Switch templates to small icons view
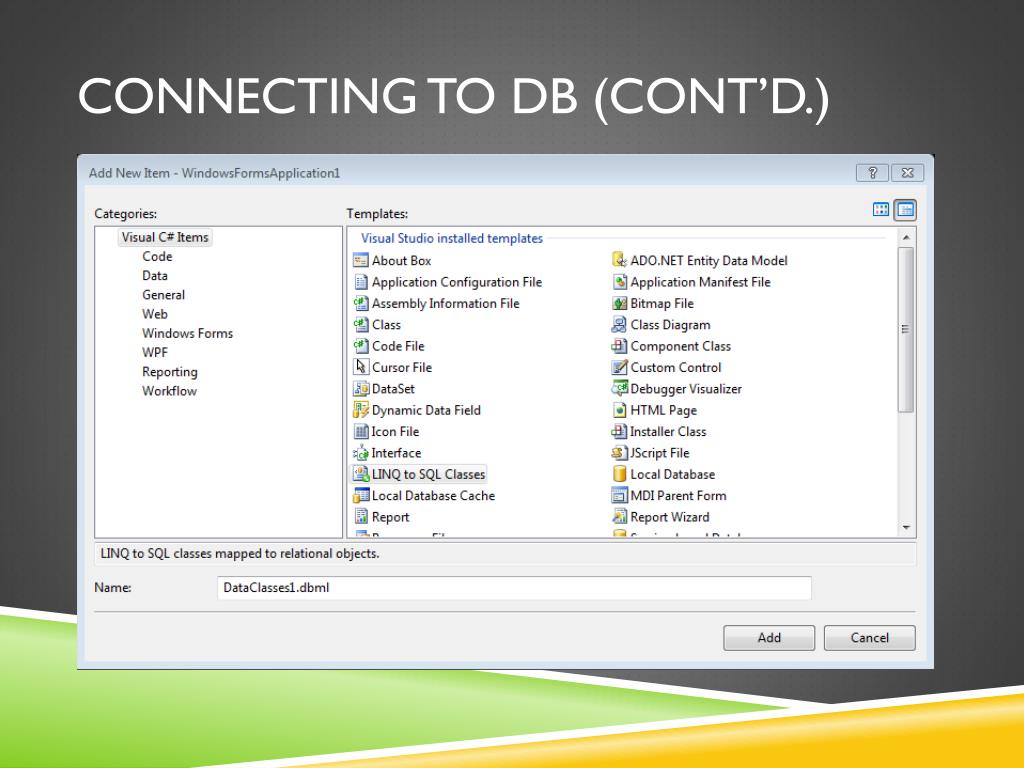 point(905,210)
